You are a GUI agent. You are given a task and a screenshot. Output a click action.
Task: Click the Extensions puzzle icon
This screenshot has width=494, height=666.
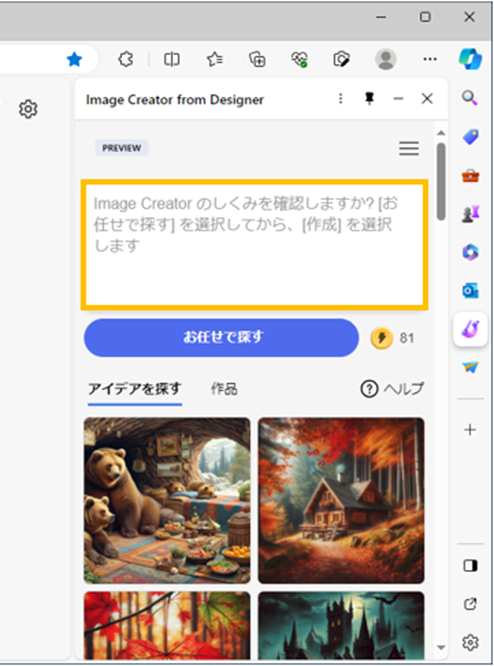coord(126,59)
